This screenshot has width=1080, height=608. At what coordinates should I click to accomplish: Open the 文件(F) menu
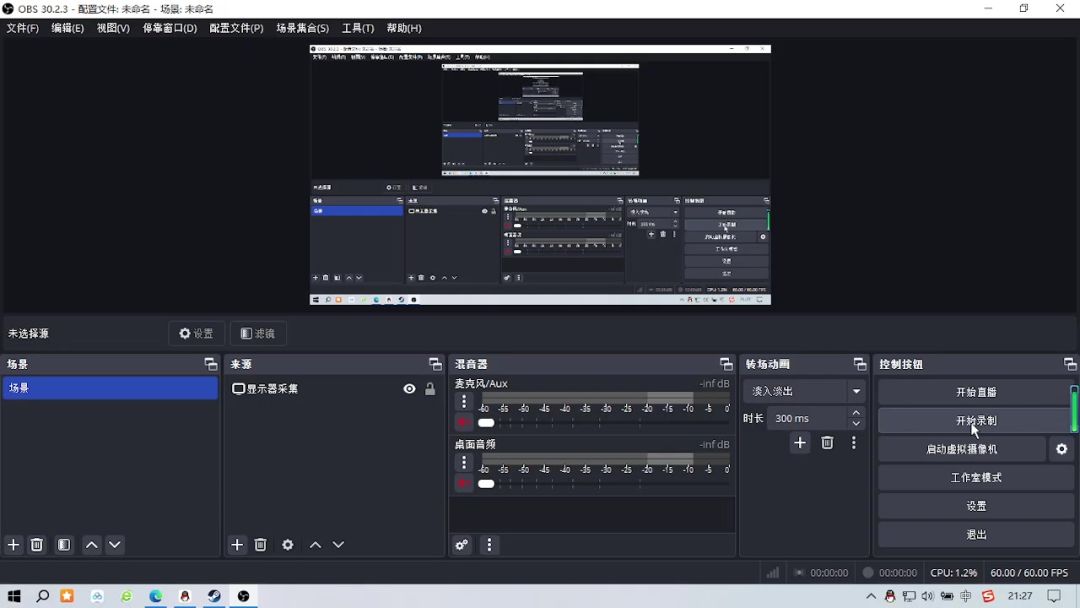pyautogui.click(x=22, y=28)
